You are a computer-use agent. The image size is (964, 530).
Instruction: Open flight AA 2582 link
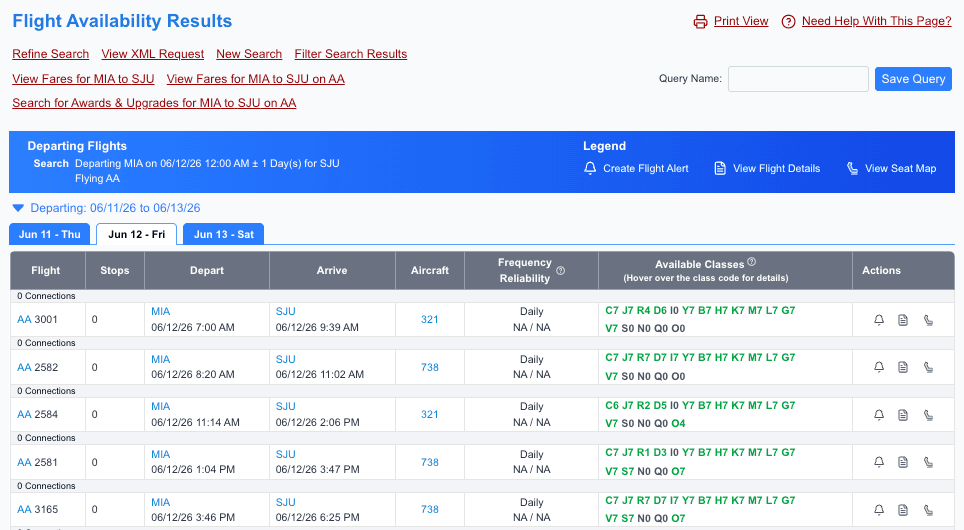[24, 367]
